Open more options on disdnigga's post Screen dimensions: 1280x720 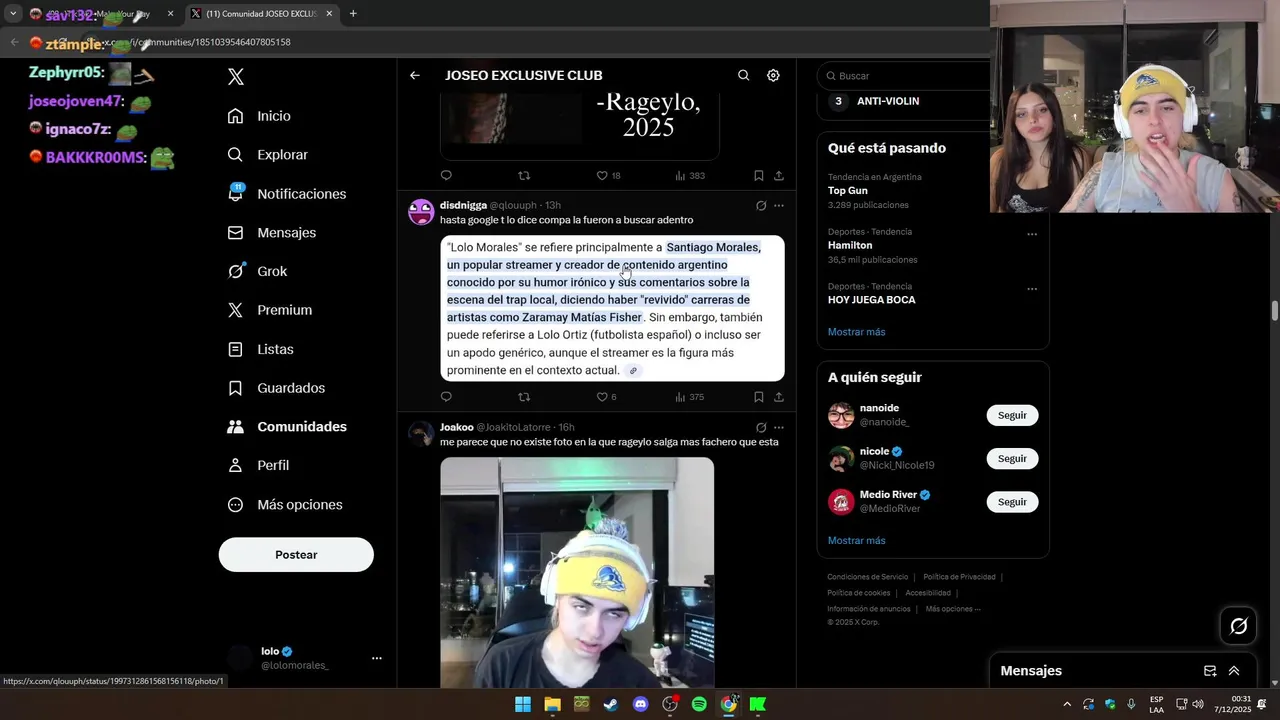779,205
